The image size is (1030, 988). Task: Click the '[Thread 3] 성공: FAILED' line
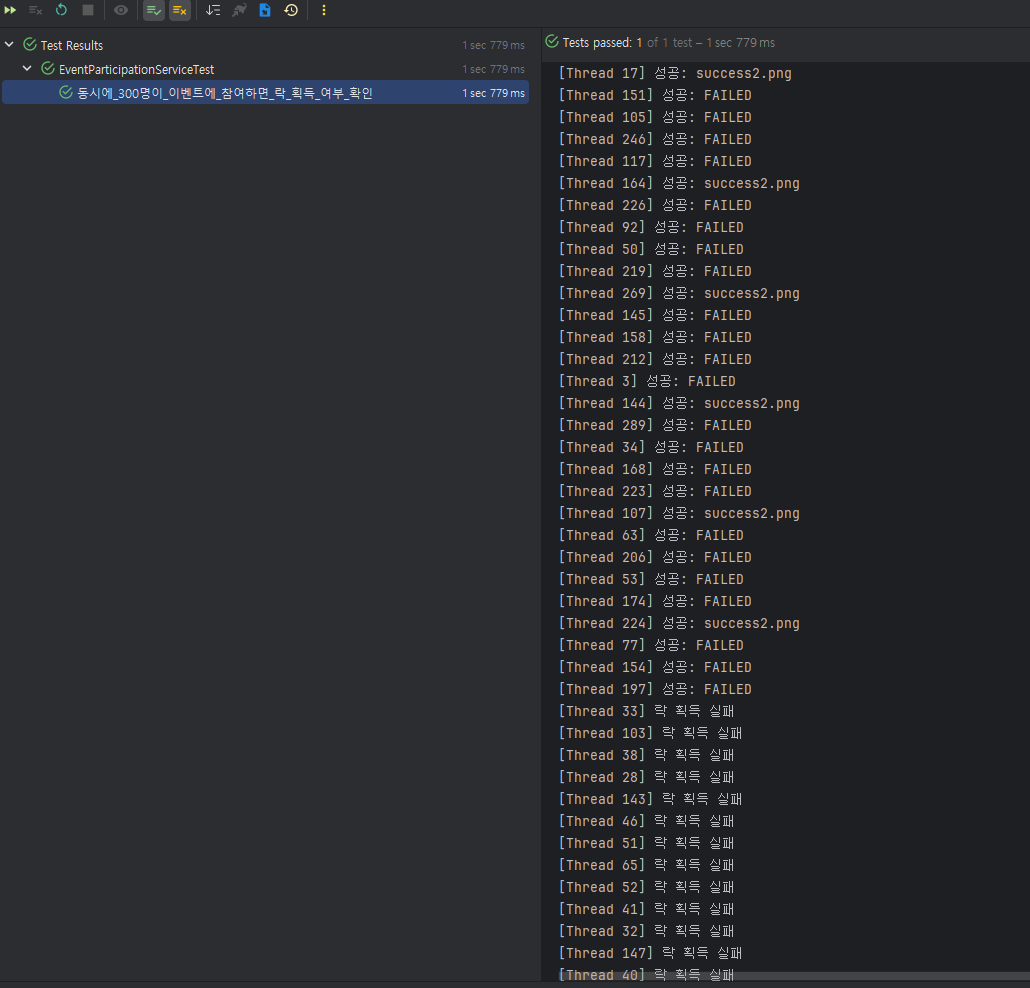(647, 382)
